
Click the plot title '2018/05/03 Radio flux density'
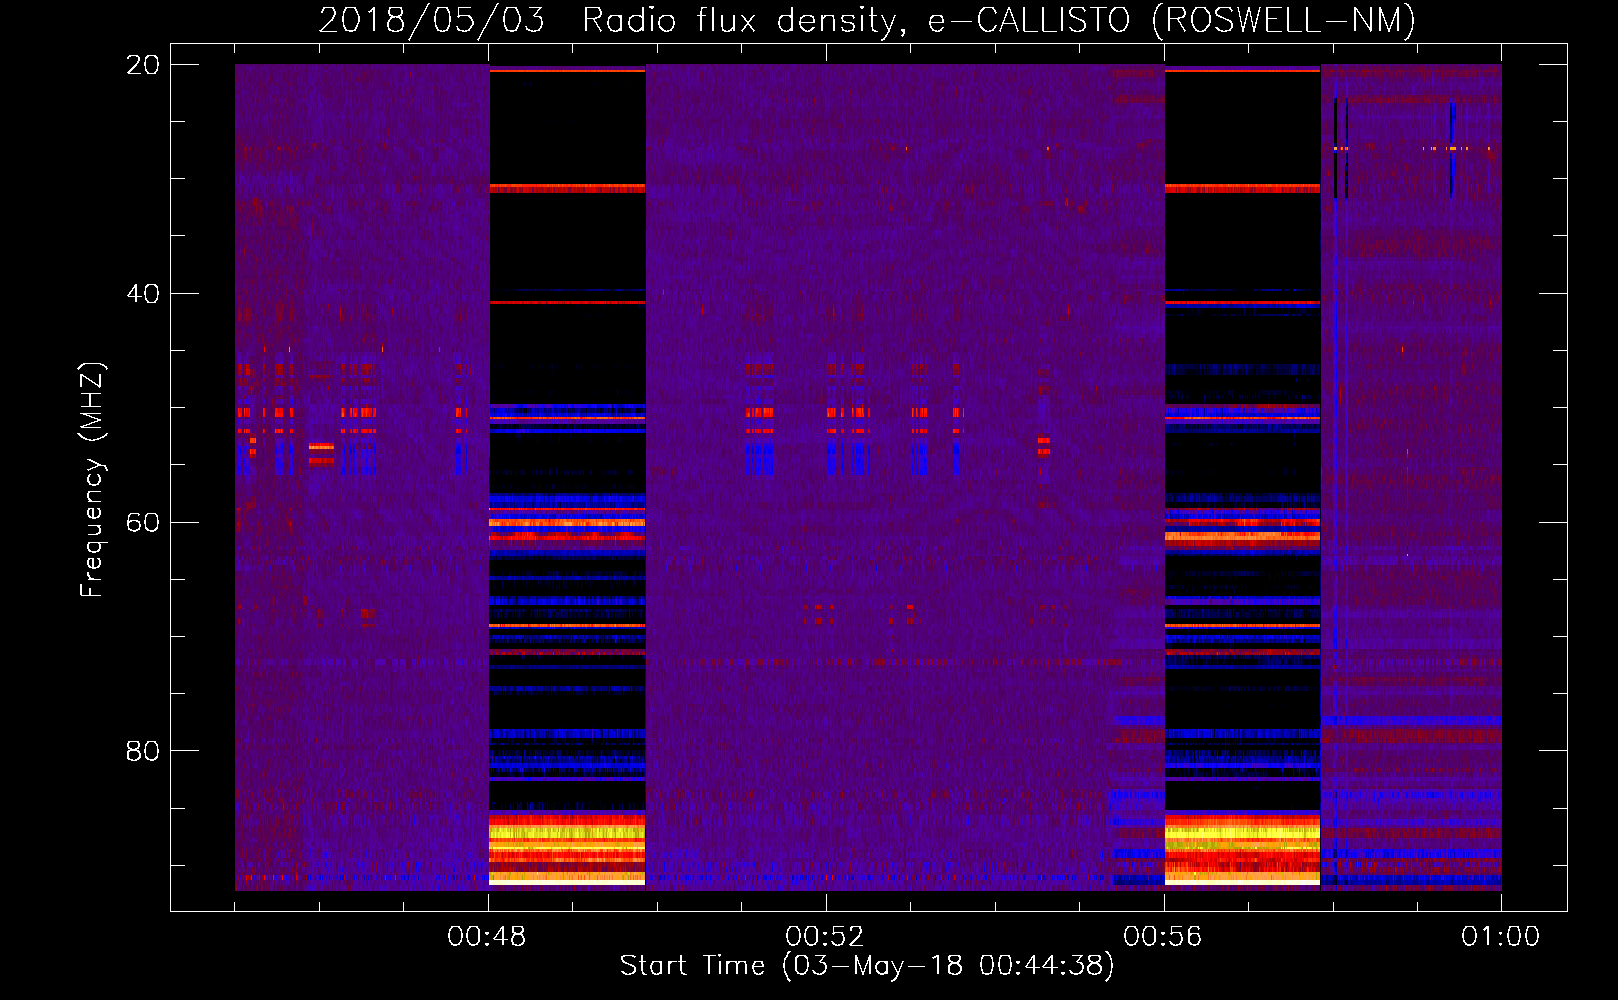[x=866, y=20]
